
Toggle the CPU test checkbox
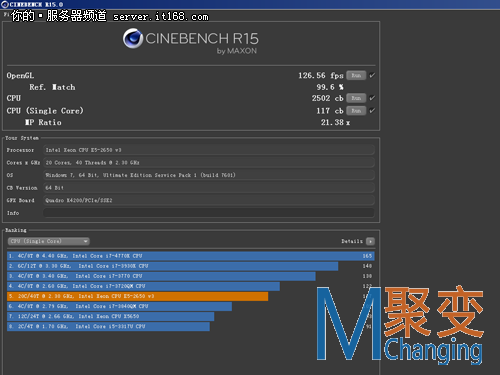tap(372, 98)
